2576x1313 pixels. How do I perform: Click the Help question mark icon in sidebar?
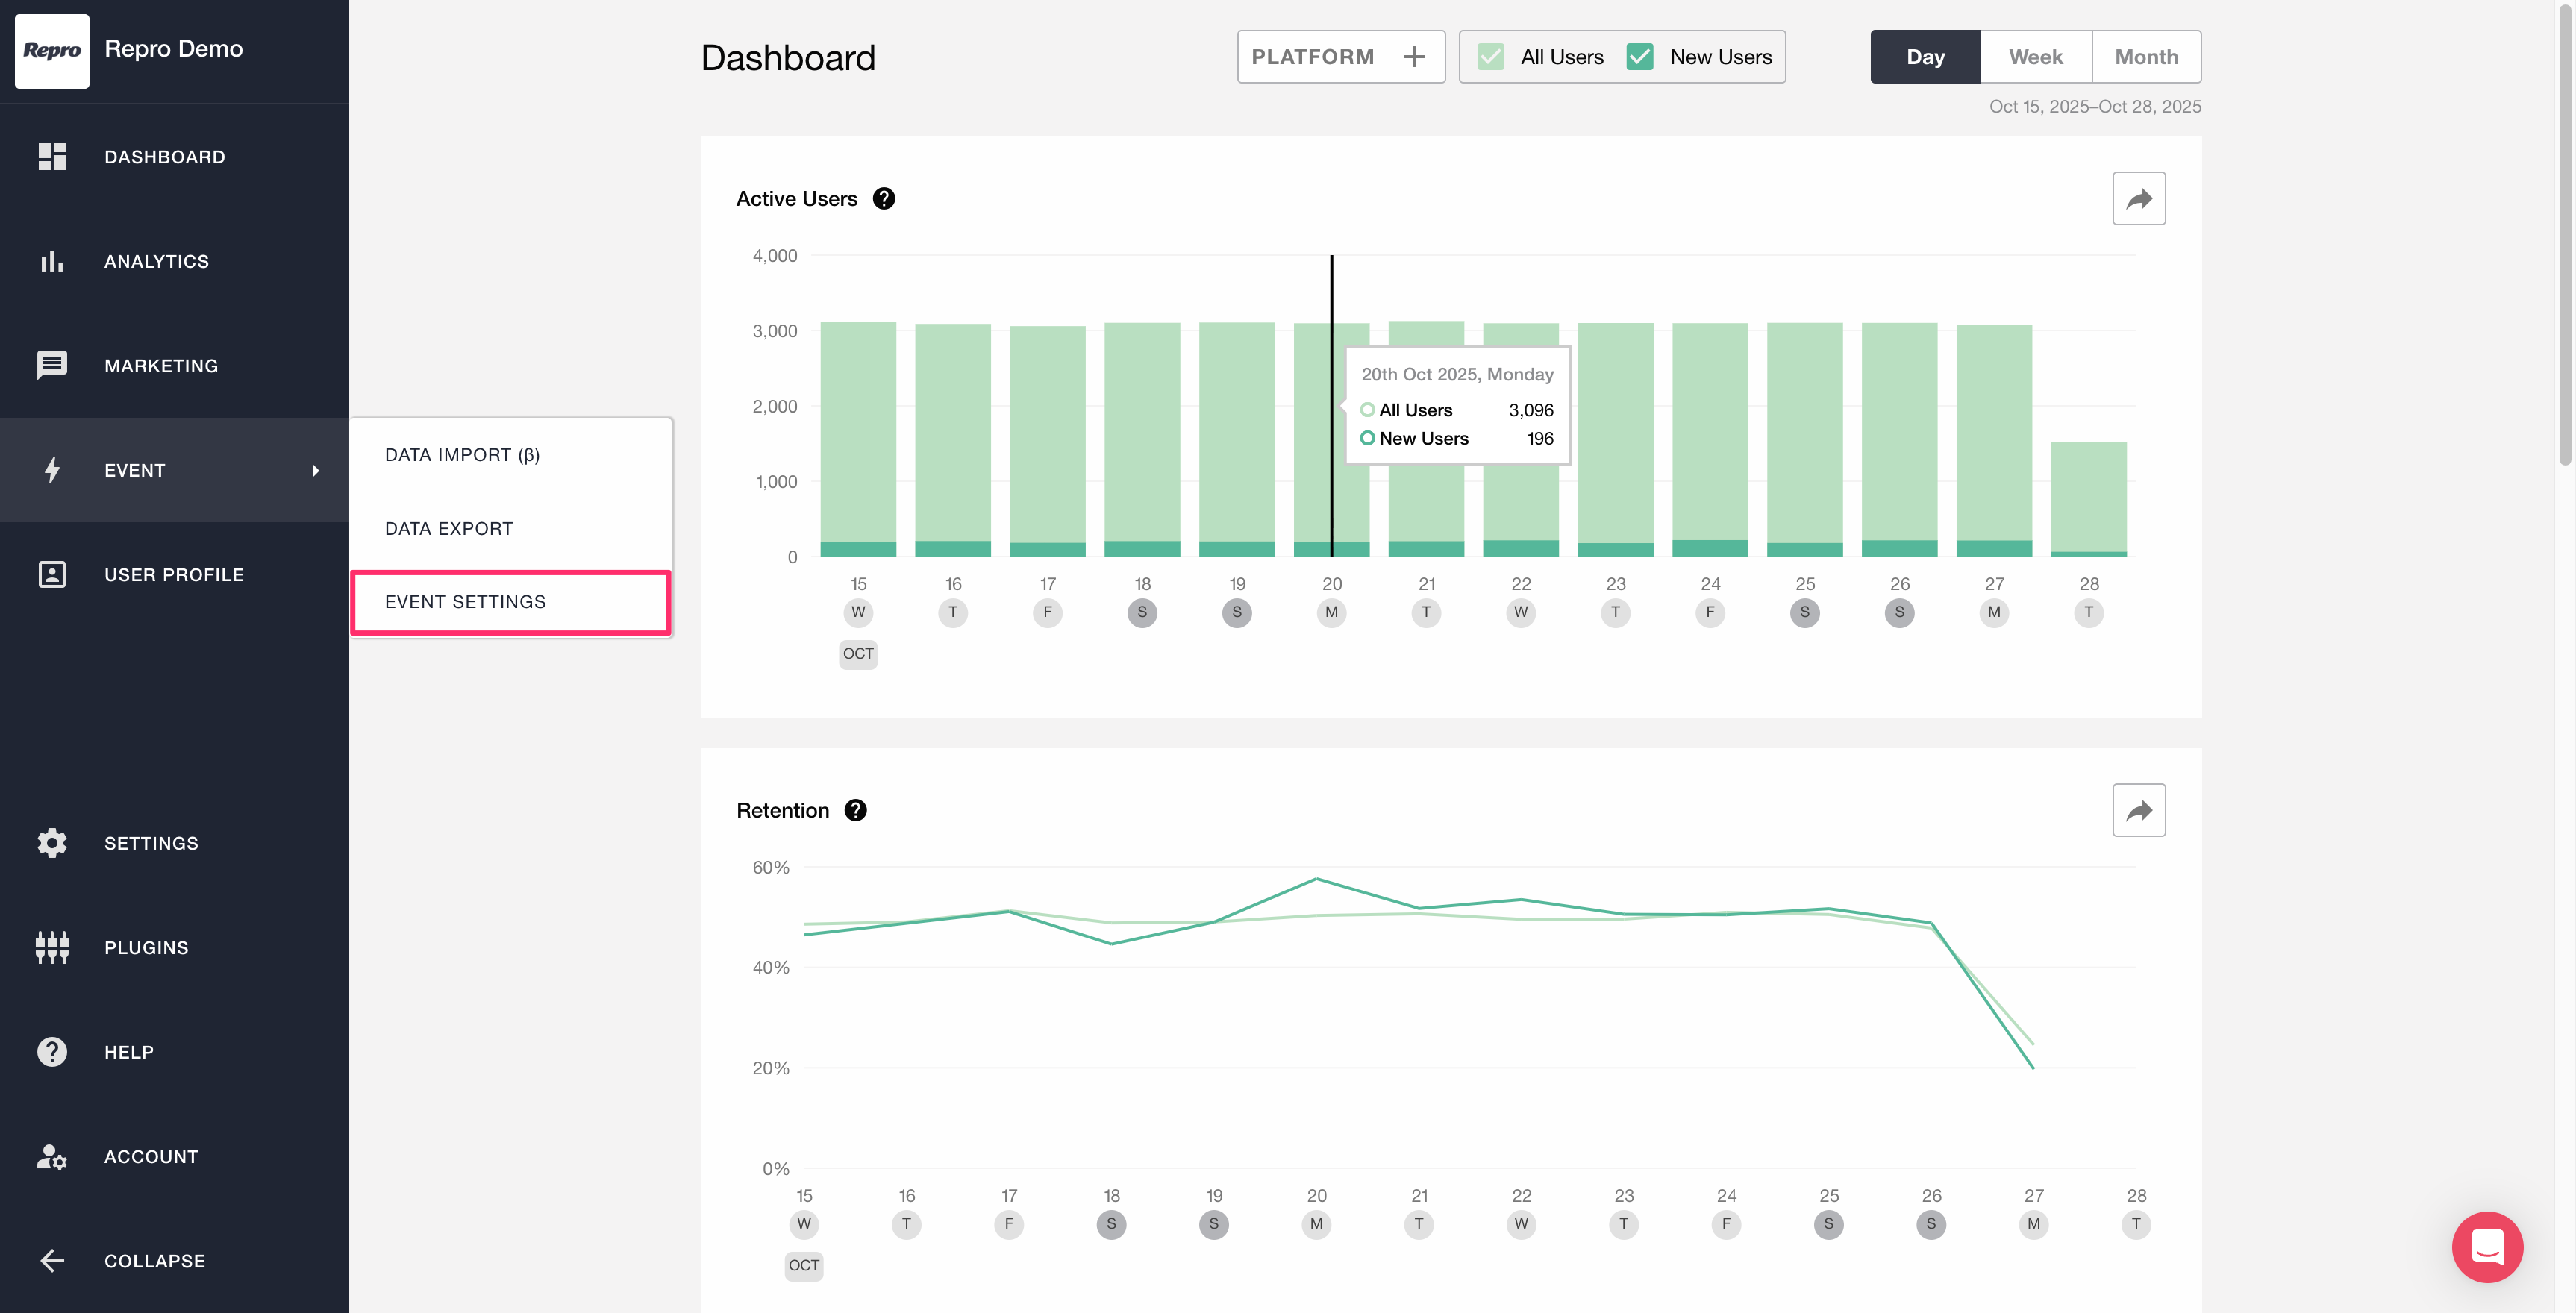tap(52, 1051)
